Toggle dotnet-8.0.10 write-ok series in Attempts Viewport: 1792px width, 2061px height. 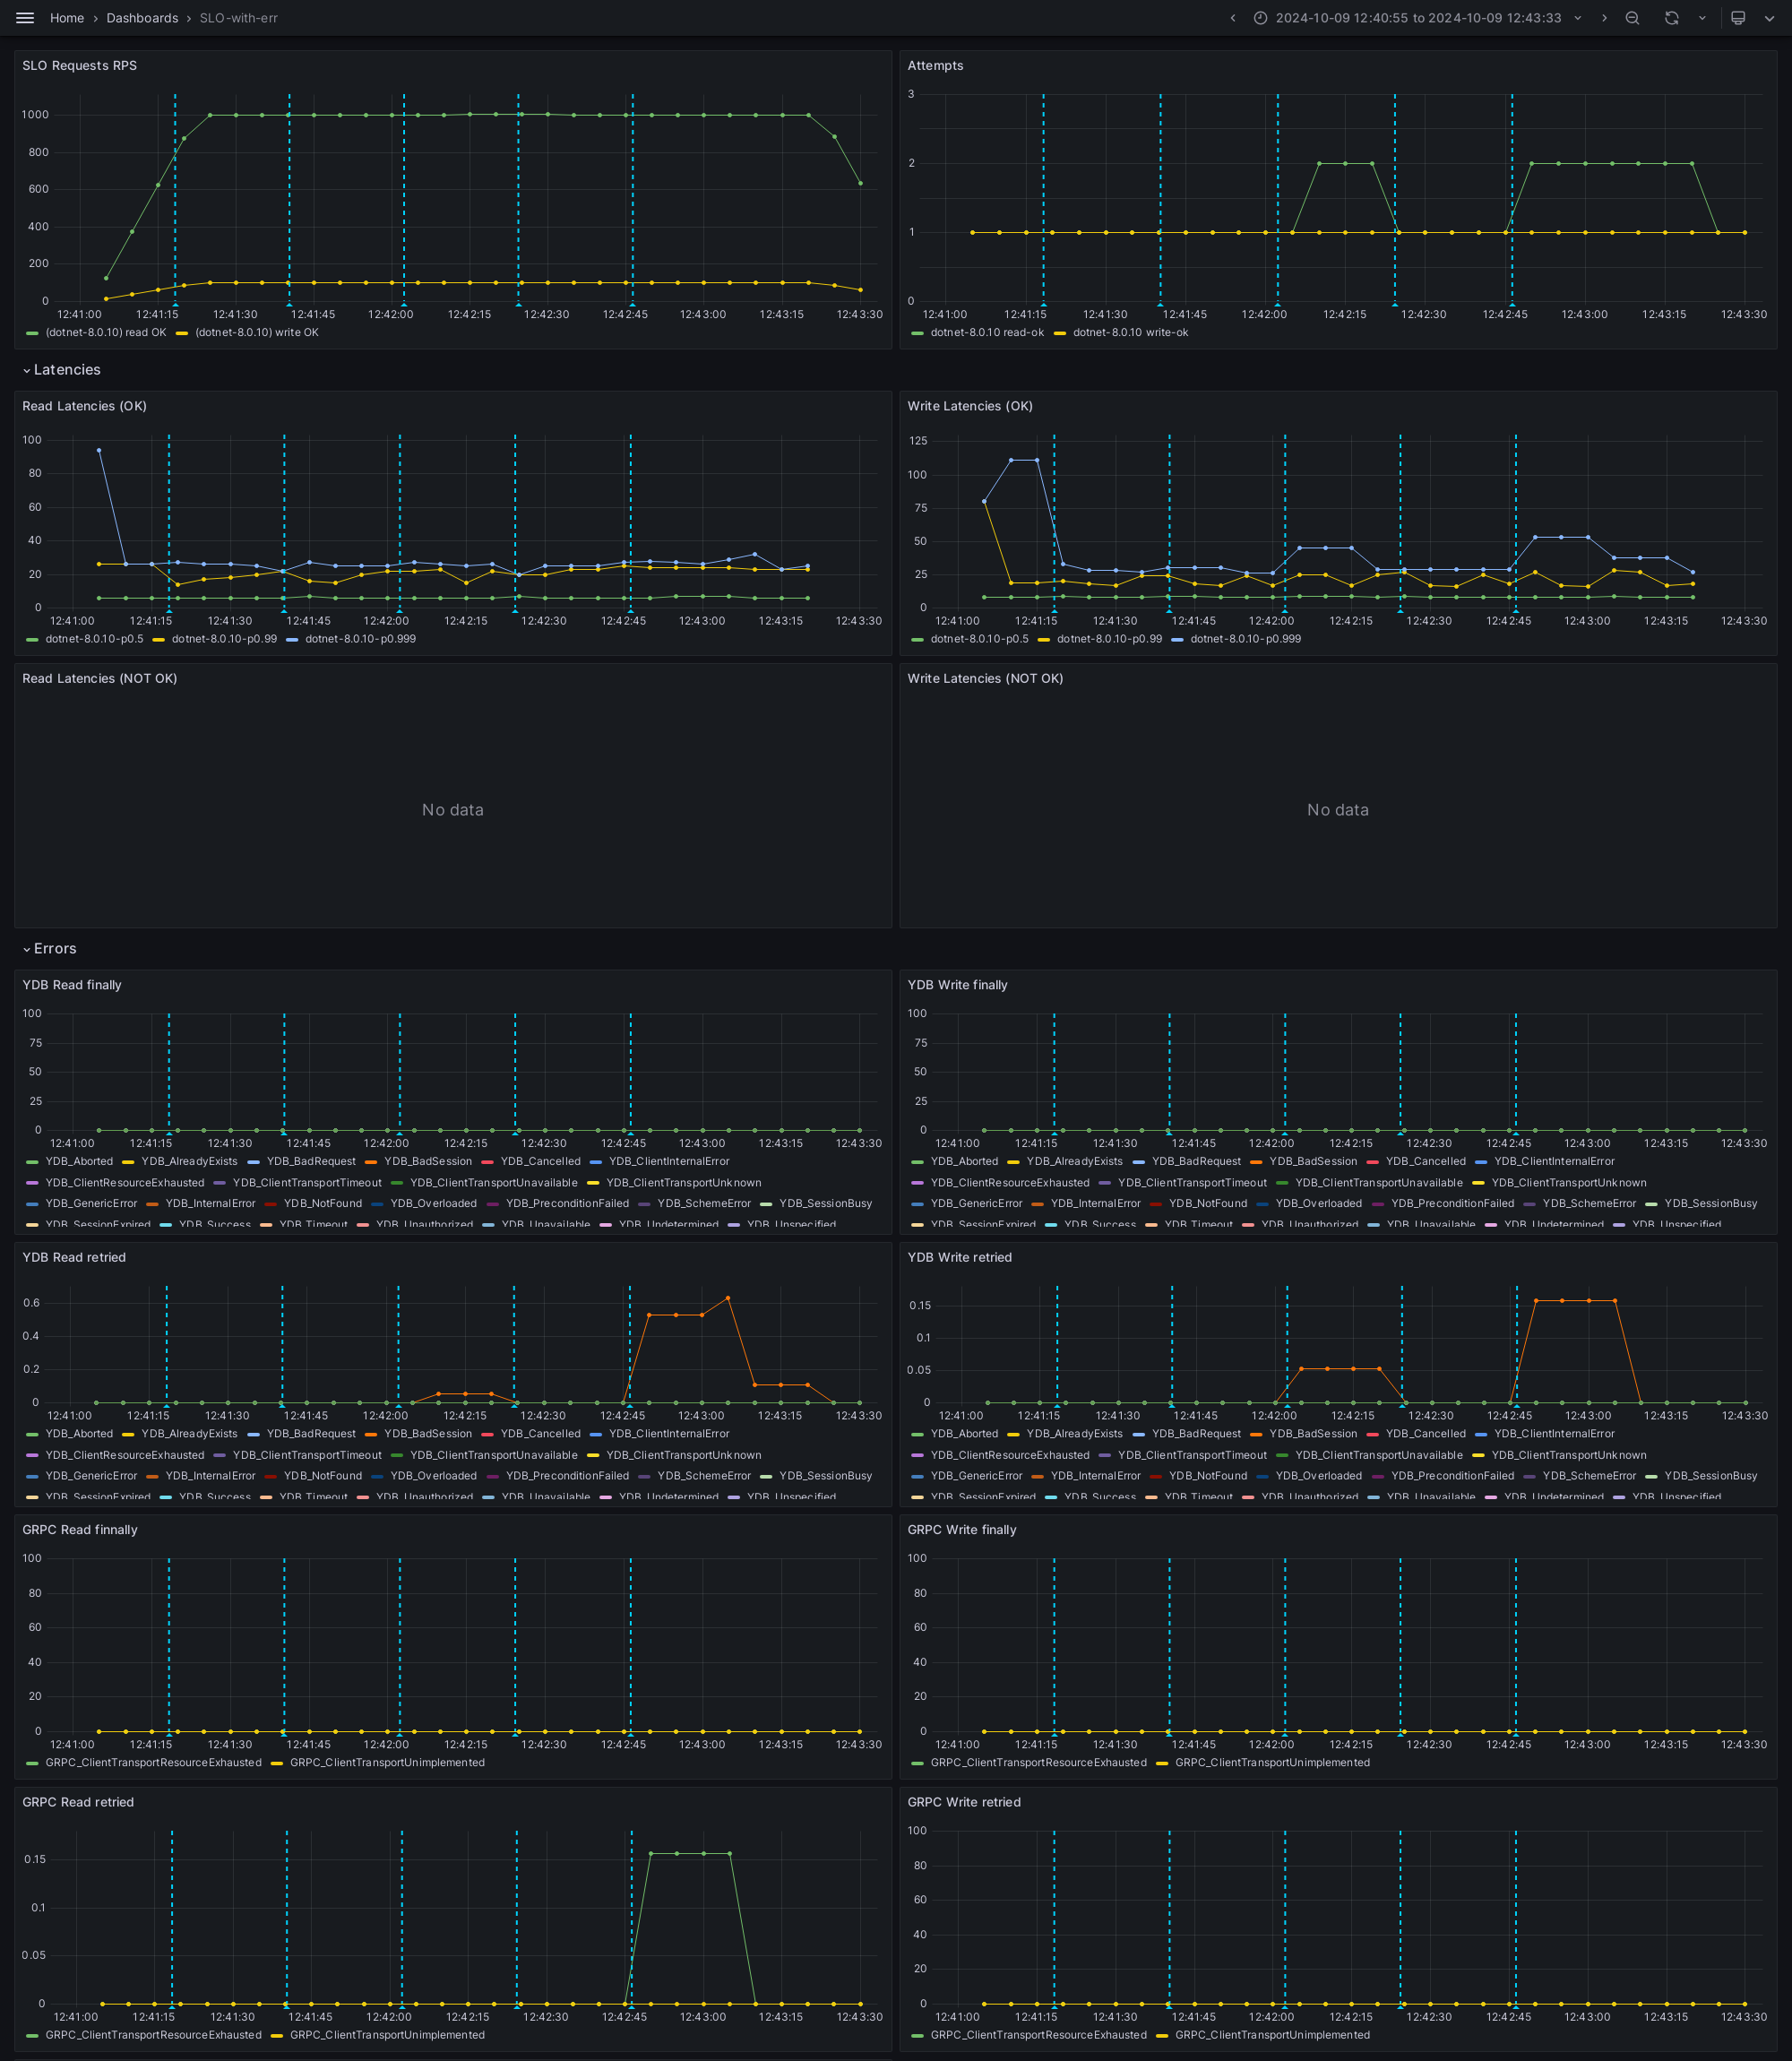point(1131,333)
